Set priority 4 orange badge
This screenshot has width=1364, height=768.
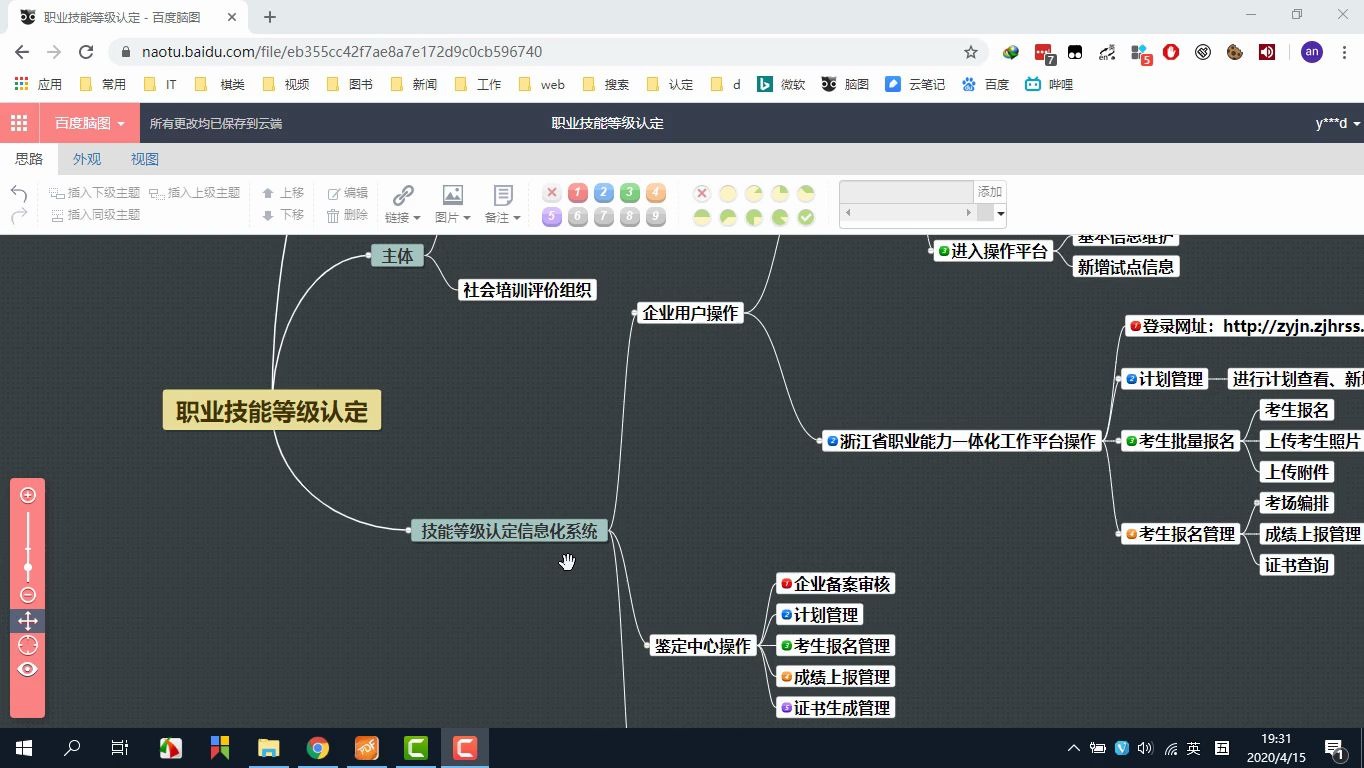pyautogui.click(x=655, y=193)
